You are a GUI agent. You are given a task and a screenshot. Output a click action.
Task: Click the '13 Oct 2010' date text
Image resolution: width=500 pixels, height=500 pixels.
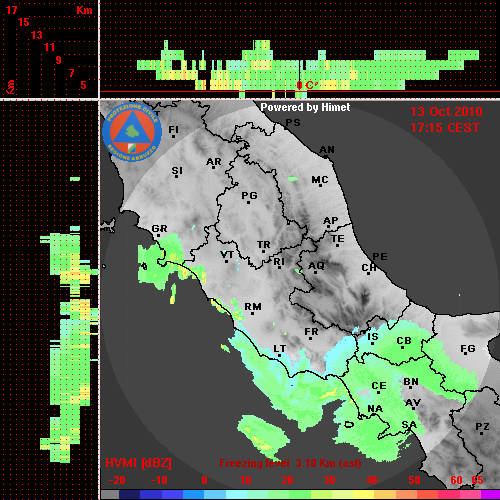[x=446, y=112]
